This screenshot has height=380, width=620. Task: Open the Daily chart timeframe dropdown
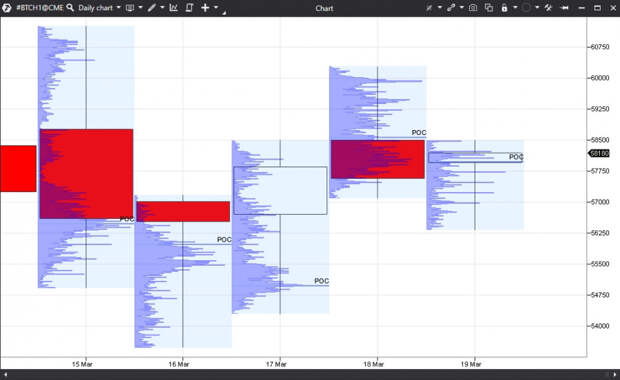tap(99, 8)
